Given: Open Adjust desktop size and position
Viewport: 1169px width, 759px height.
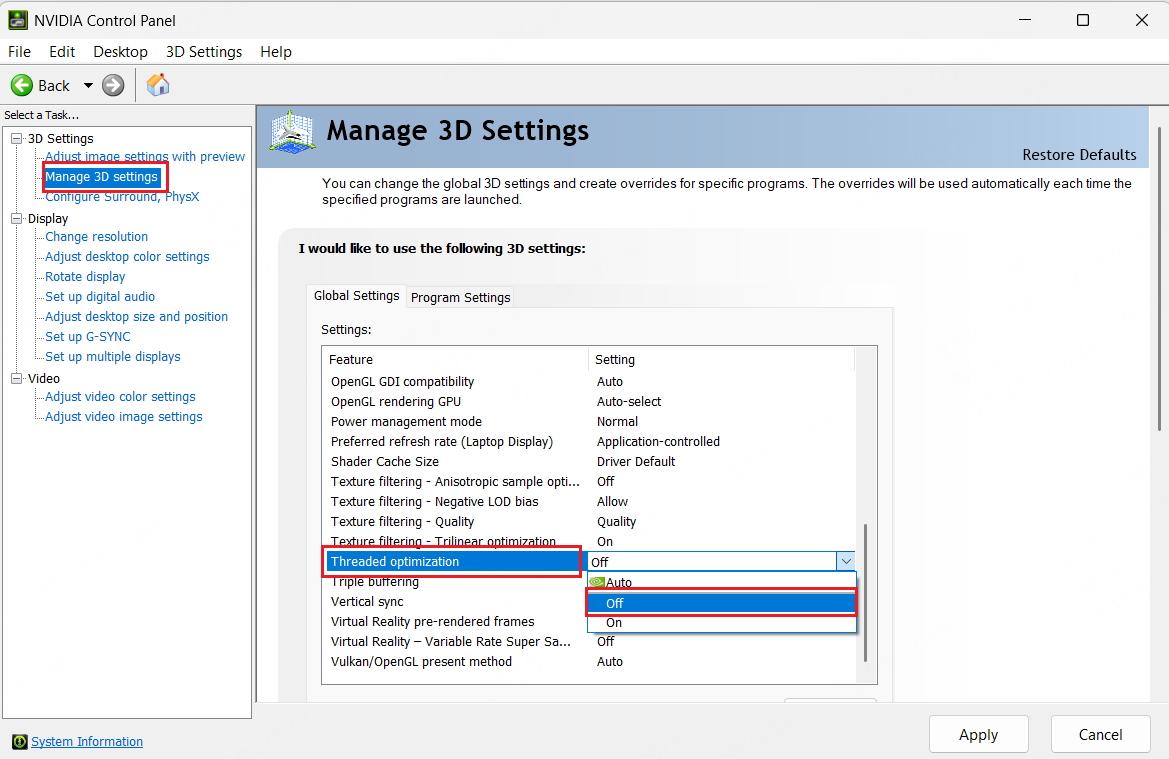Looking at the screenshot, I should click(x=136, y=317).
